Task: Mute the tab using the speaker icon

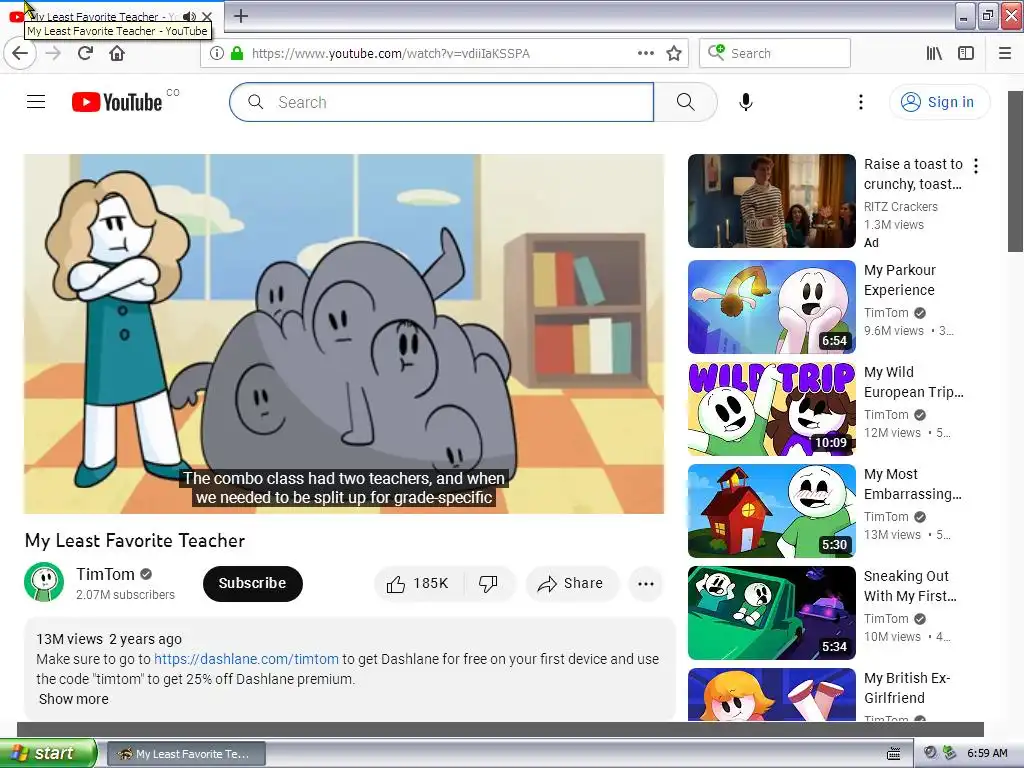Action: [x=189, y=16]
